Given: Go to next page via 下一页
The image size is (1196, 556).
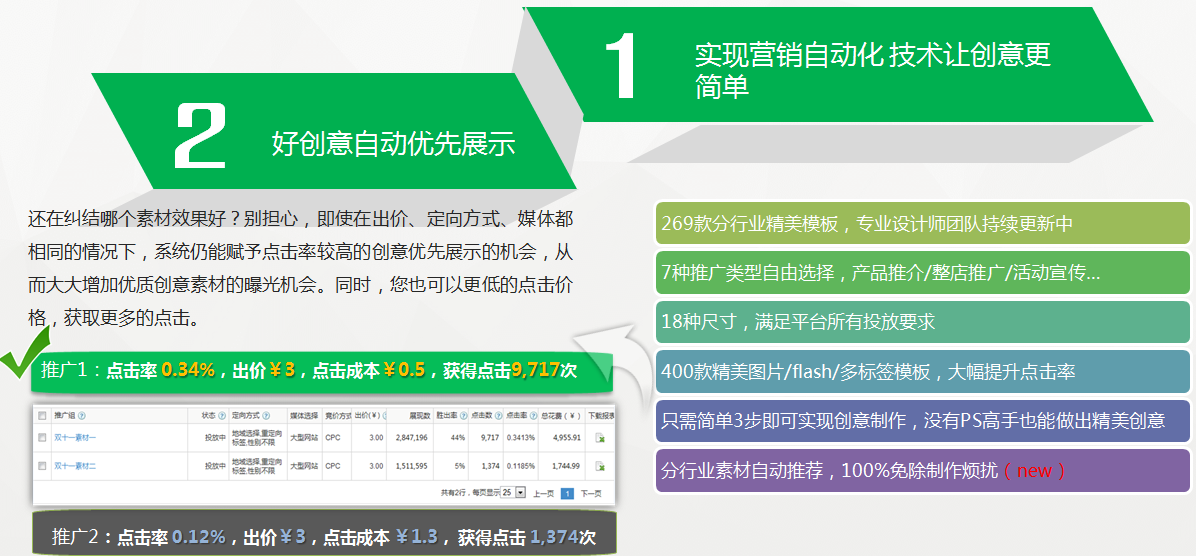Looking at the screenshot, I should (592, 493).
